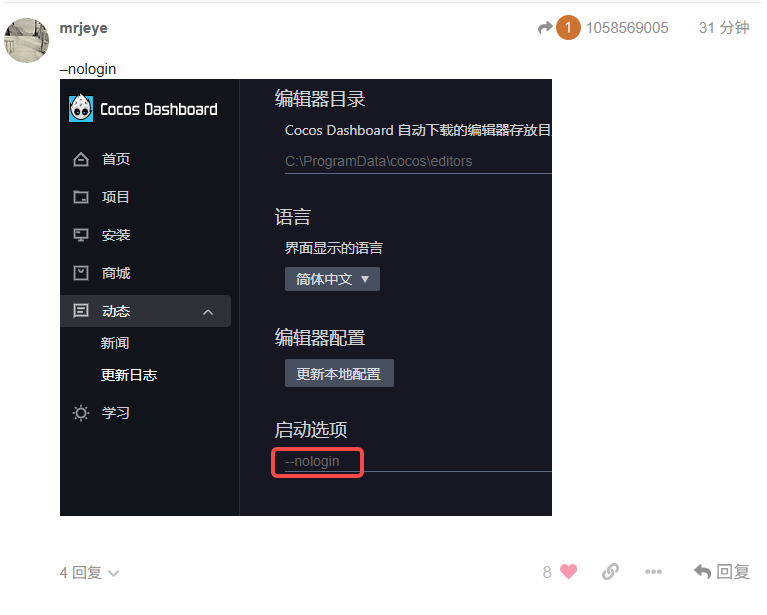Click the 学习 lightbulb icon
The height and width of the screenshot is (615, 767).
click(81, 413)
